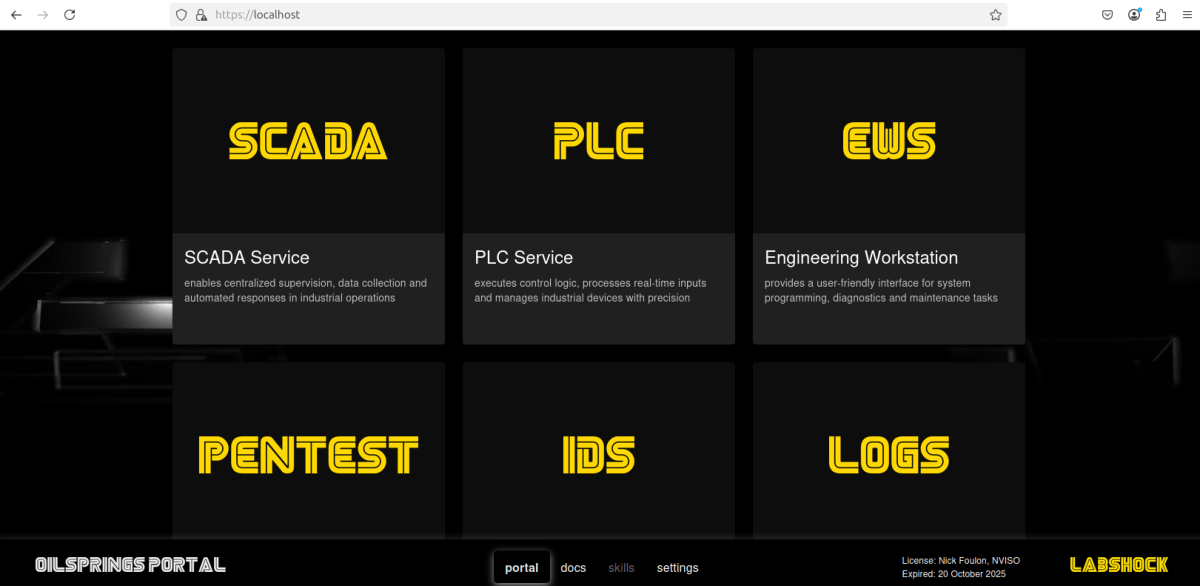Click the SCADA Service description text
This screenshot has height=586, width=1200.
click(x=306, y=290)
